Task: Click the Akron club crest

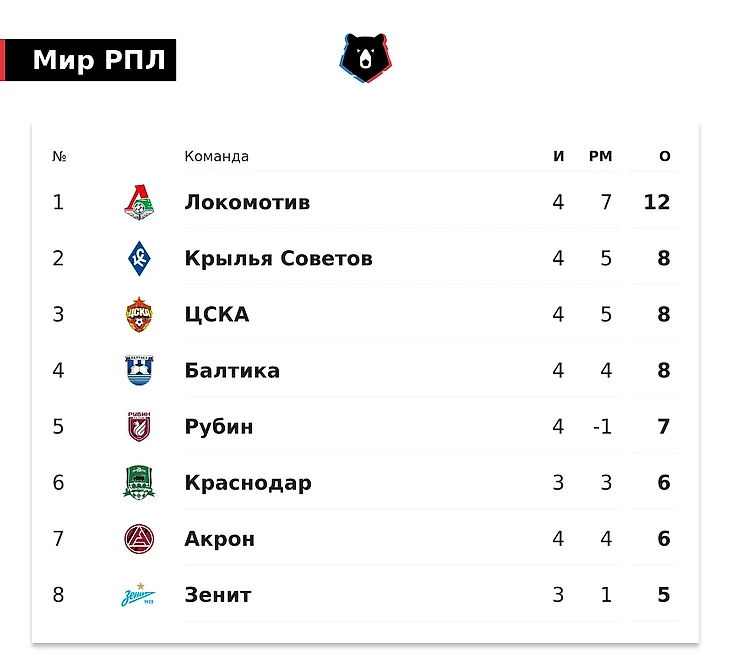Action: pos(139,539)
